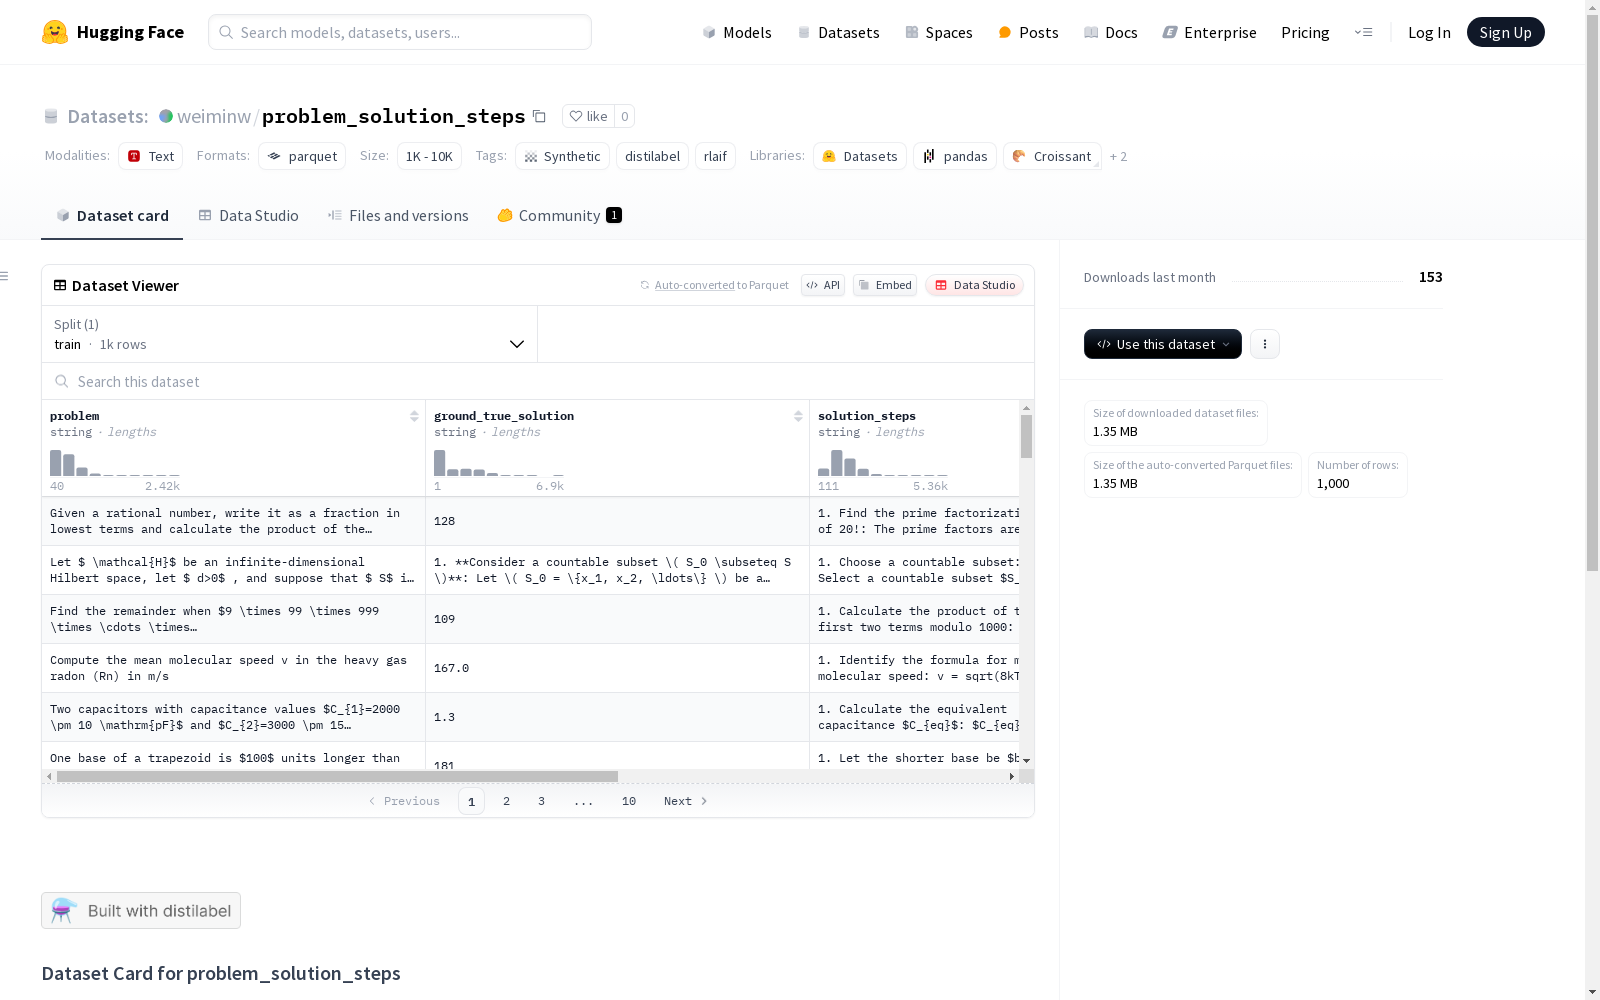This screenshot has height=1000, width=1600.
Task: Click the table's vertical scrollbar thumb
Action: coord(1026,436)
